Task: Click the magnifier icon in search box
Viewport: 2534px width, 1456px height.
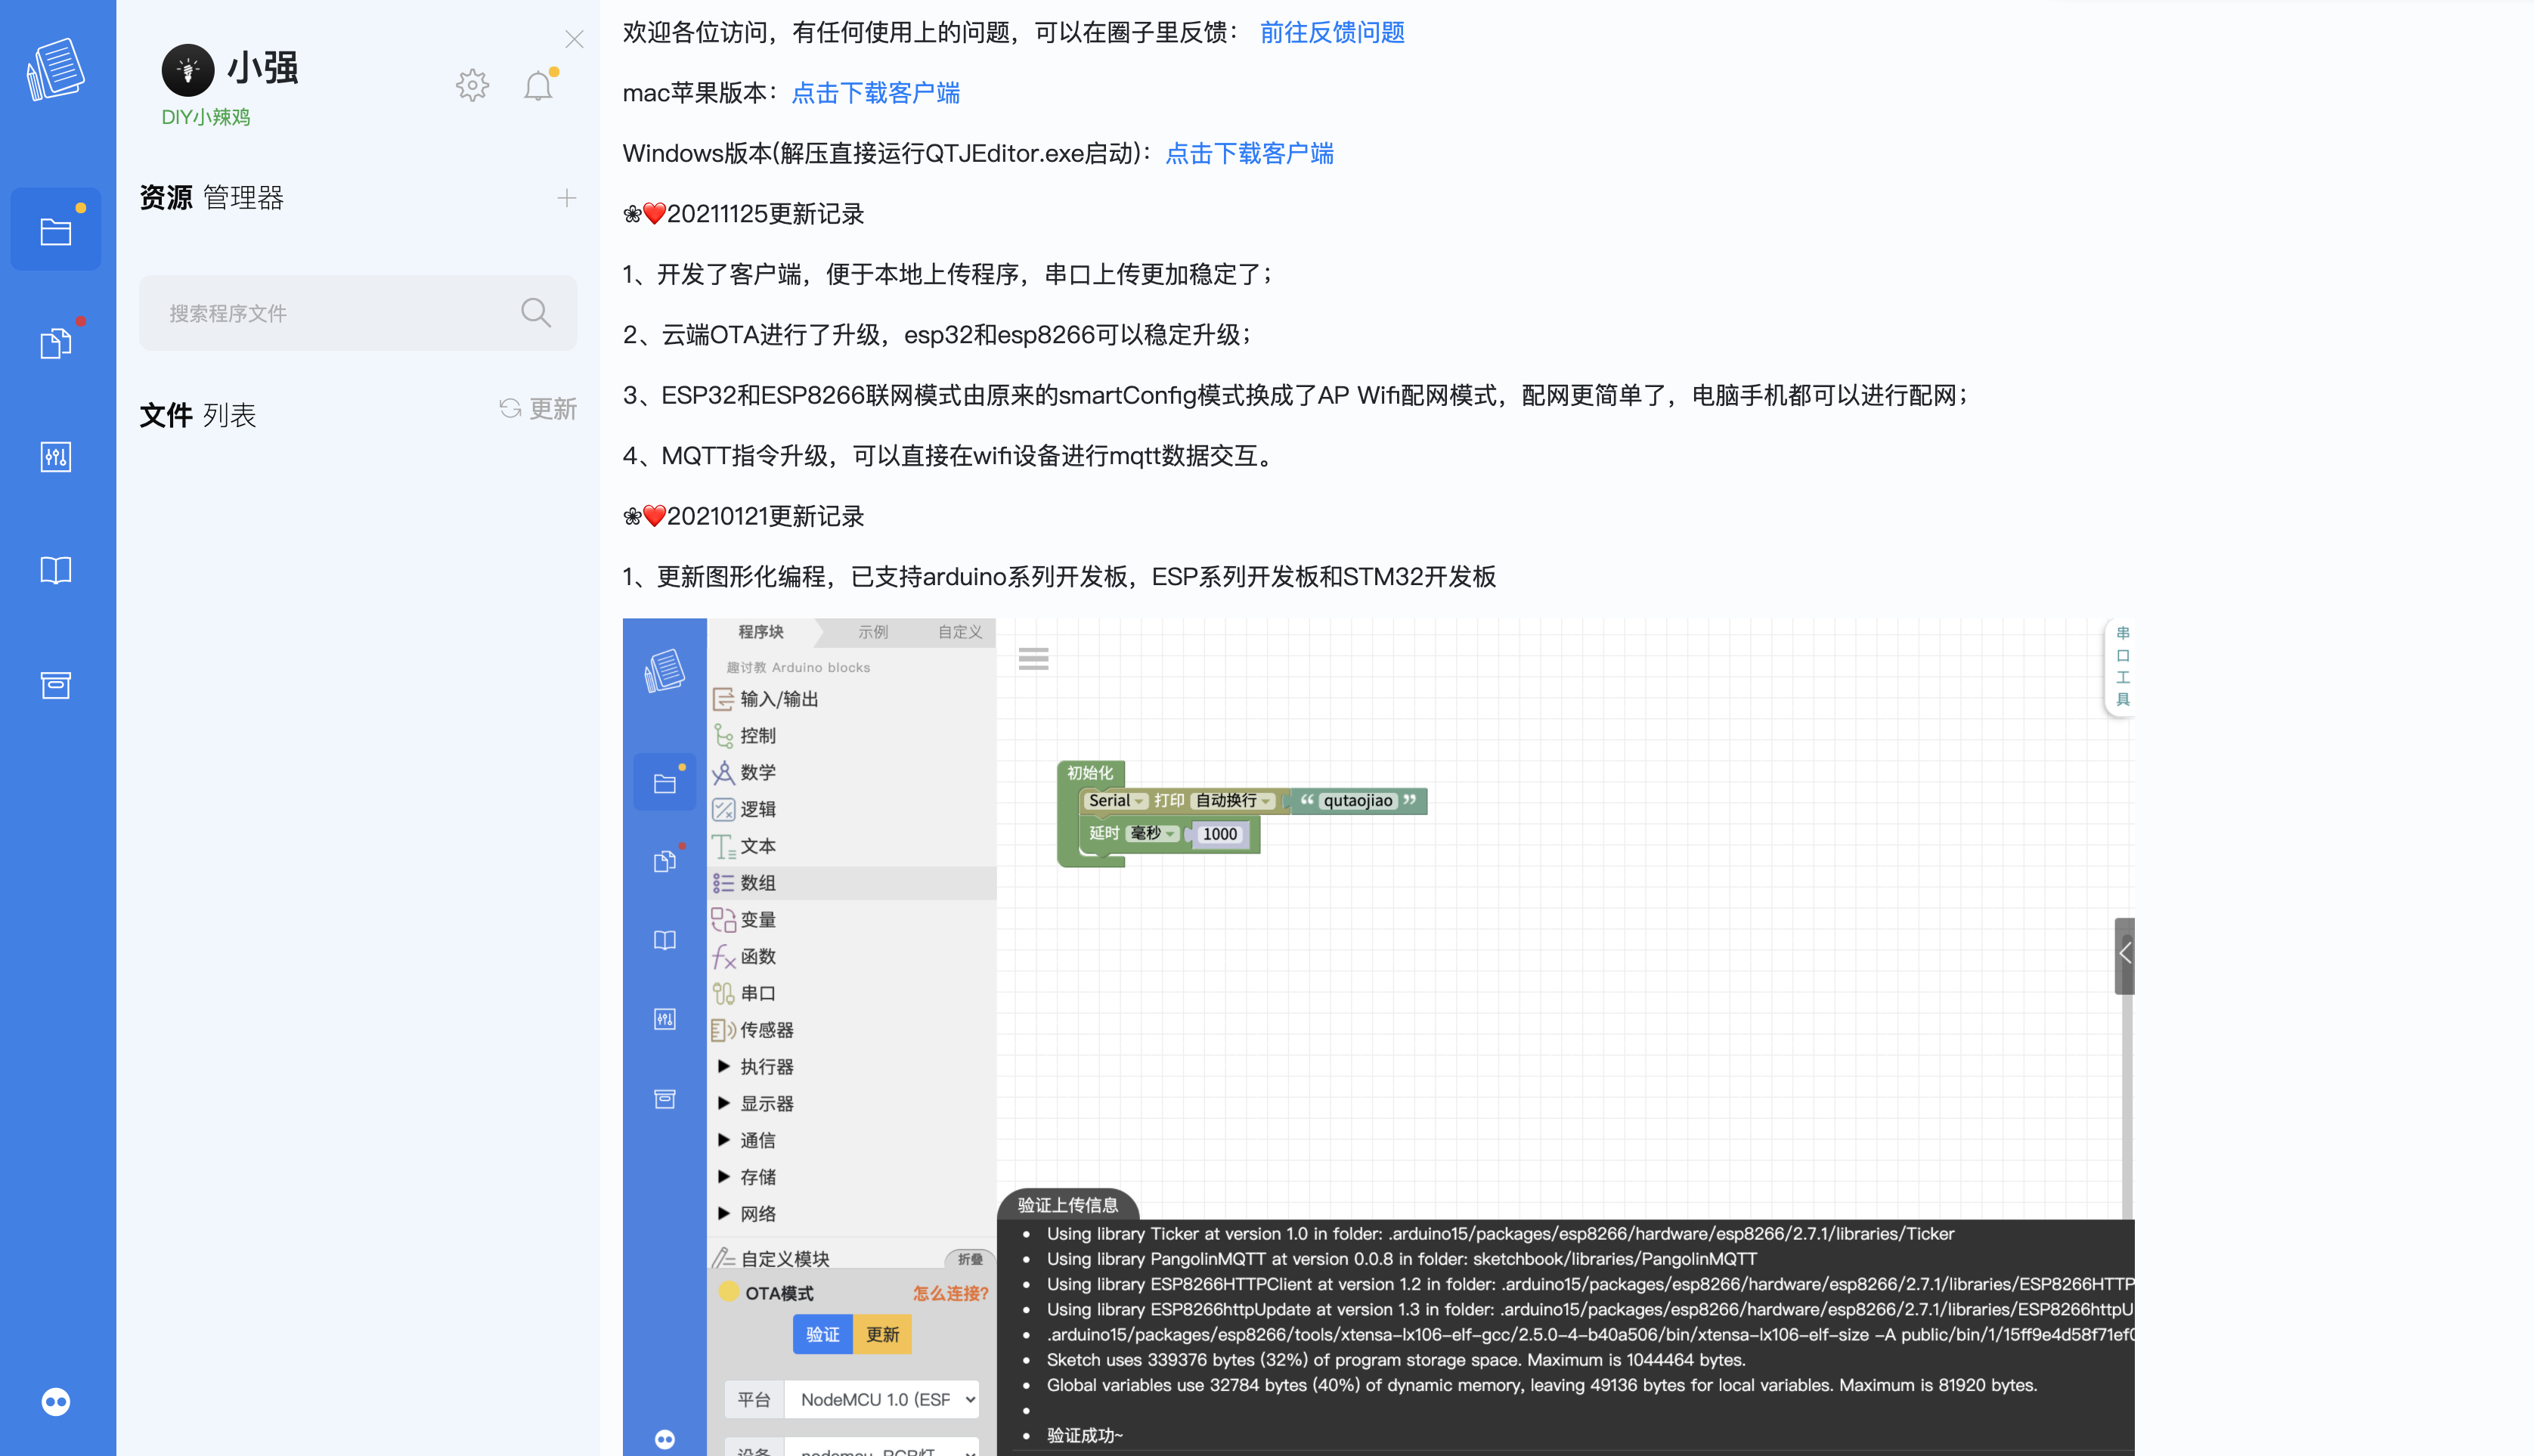Action: pyautogui.click(x=536, y=313)
